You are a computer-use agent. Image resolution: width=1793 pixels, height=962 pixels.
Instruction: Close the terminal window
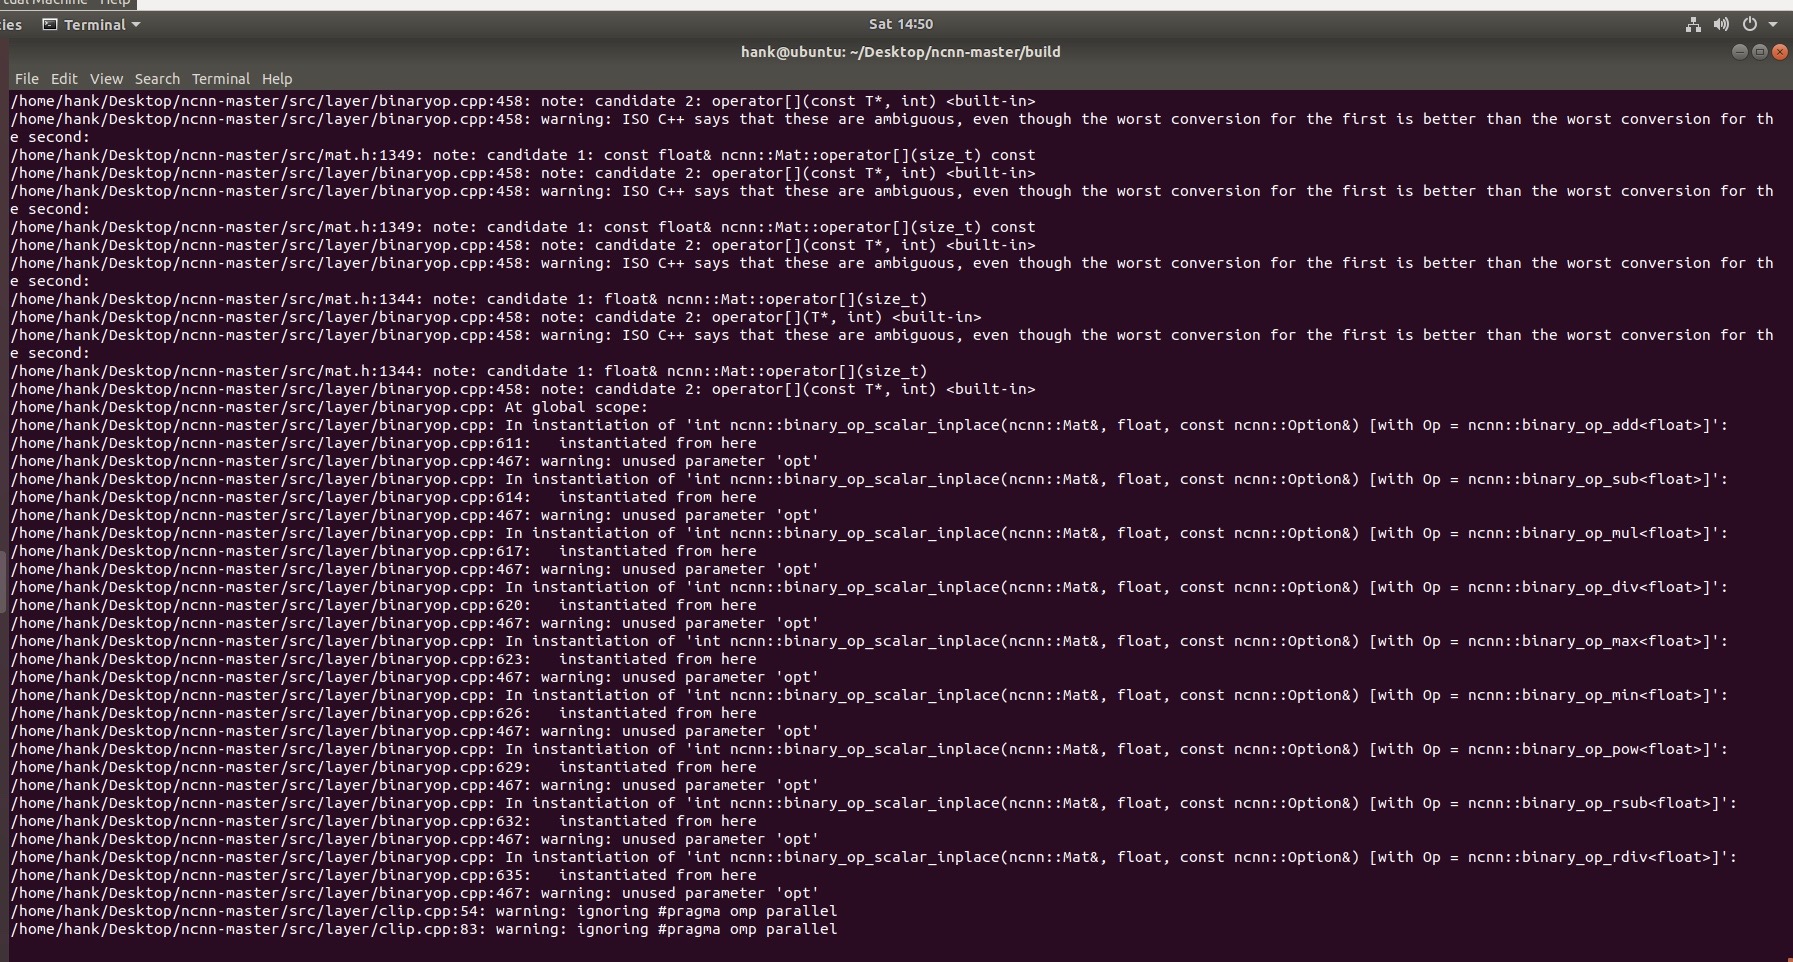coord(1779,52)
